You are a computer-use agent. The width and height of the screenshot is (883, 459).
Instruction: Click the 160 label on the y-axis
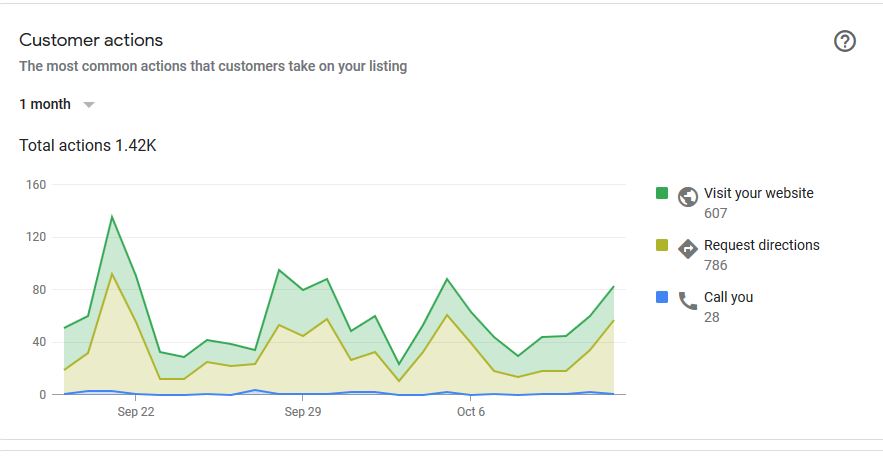click(x=36, y=185)
